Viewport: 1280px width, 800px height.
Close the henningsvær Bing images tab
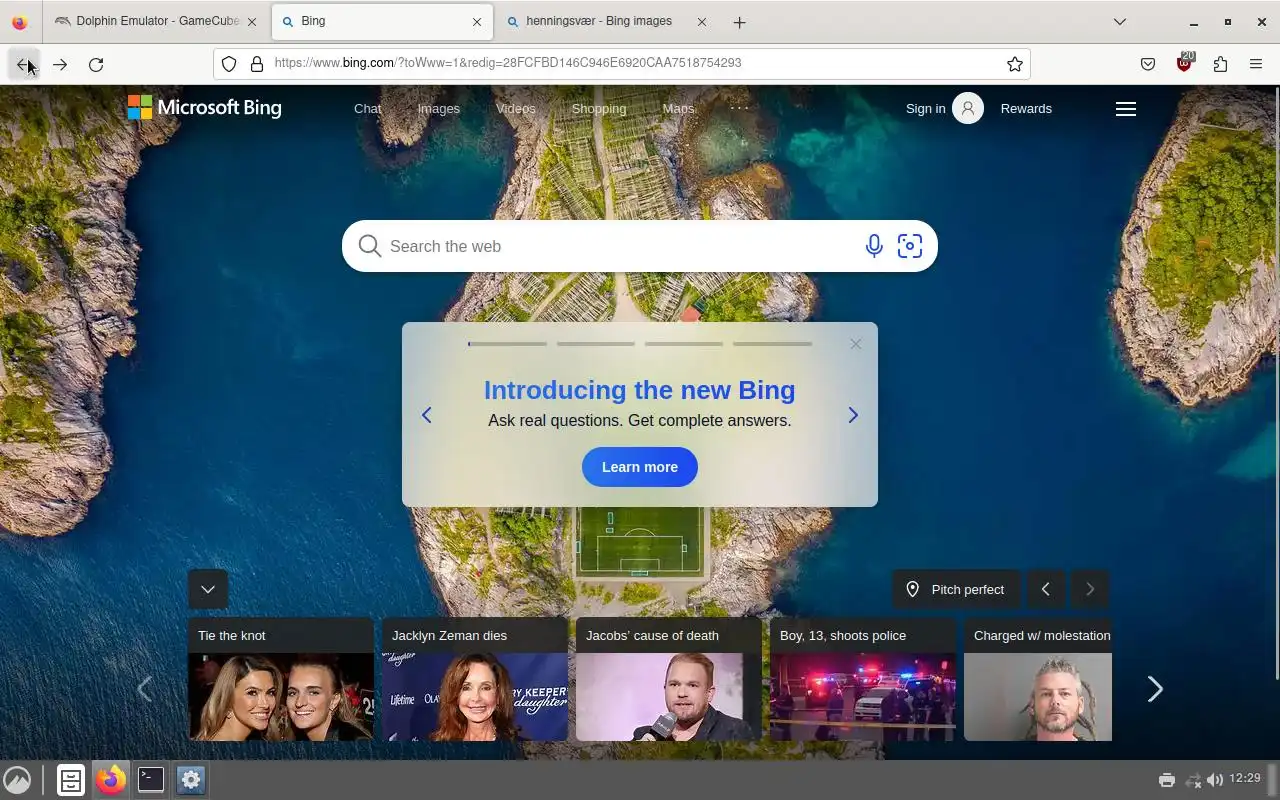point(701,22)
